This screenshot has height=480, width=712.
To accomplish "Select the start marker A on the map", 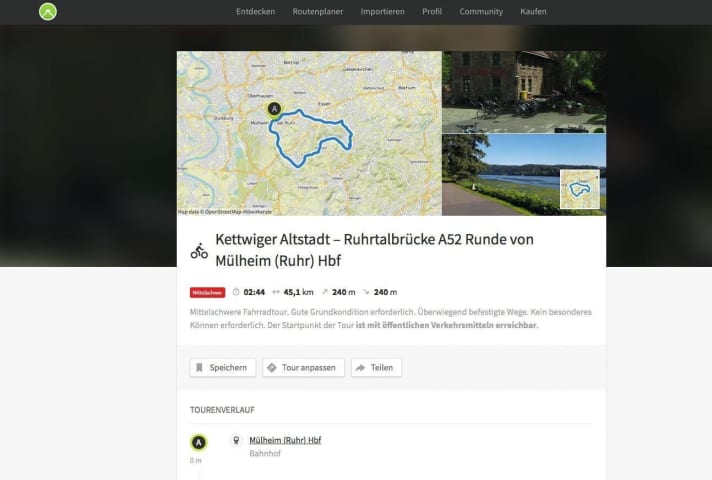I will pos(274,108).
